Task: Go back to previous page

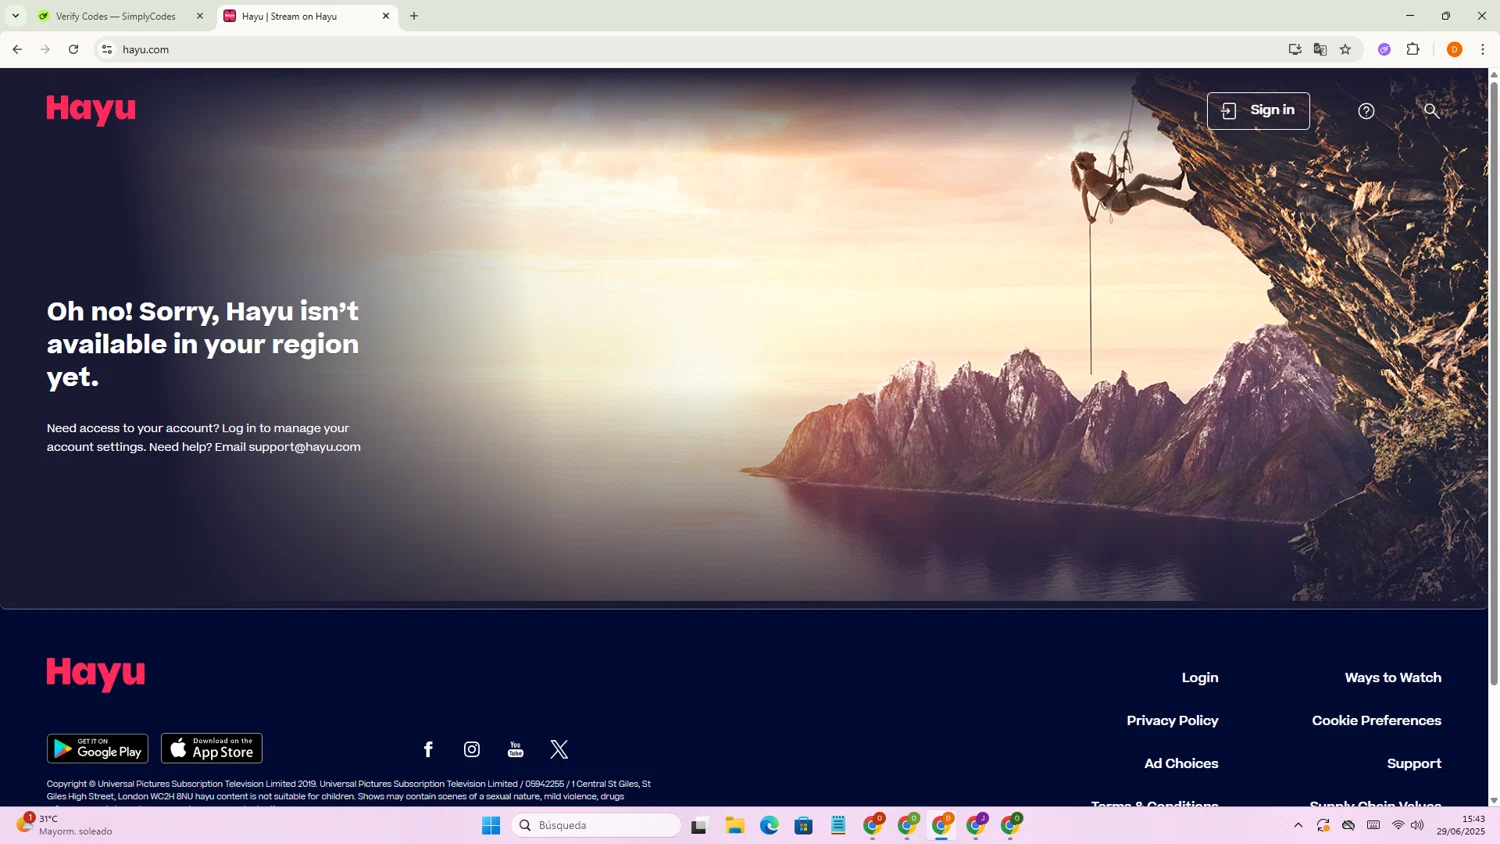Action: pyautogui.click(x=17, y=49)
